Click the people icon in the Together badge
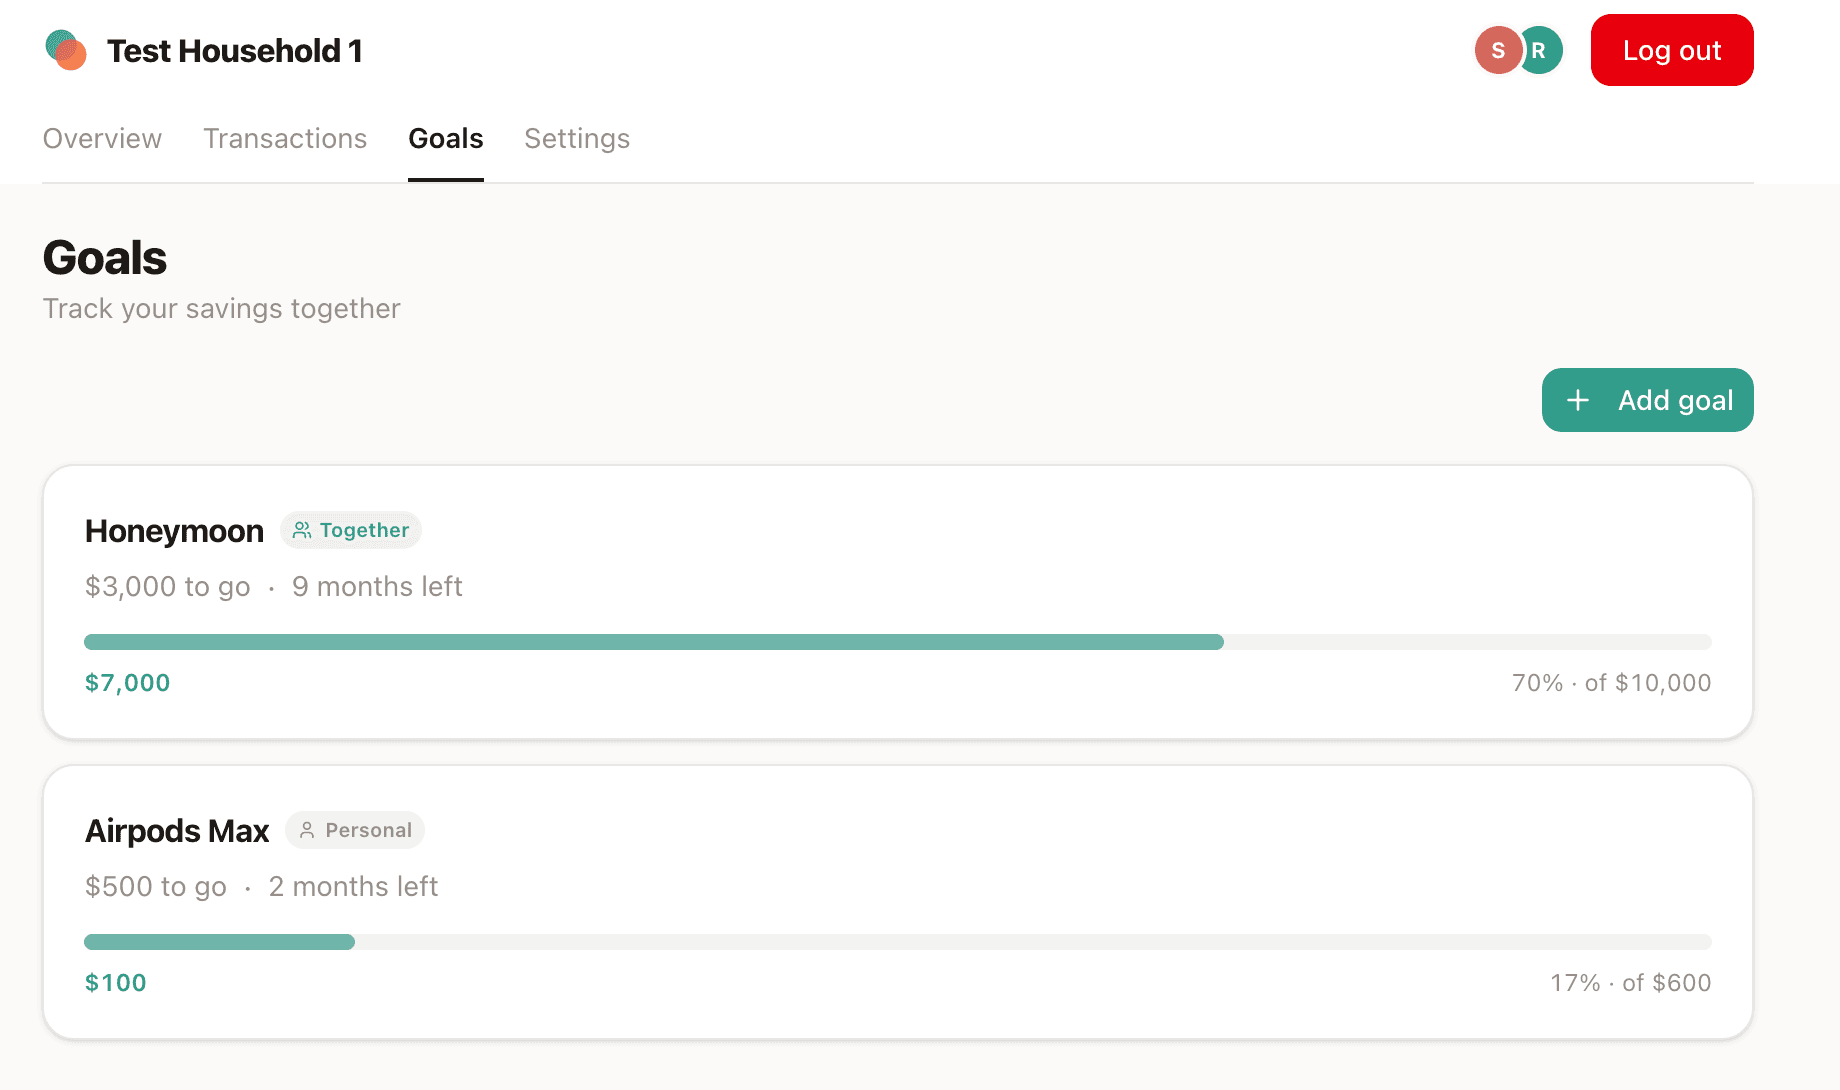 pyautogui.click(x=302, y=530)
